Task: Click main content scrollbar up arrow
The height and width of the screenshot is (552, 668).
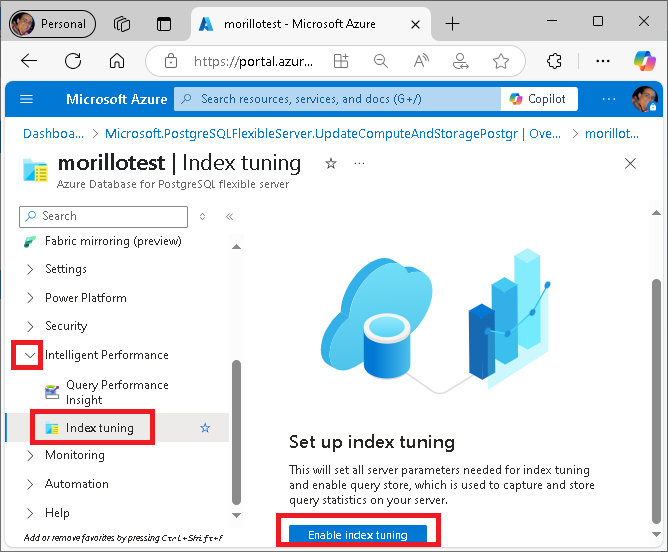Action: [x=656, y=213]
